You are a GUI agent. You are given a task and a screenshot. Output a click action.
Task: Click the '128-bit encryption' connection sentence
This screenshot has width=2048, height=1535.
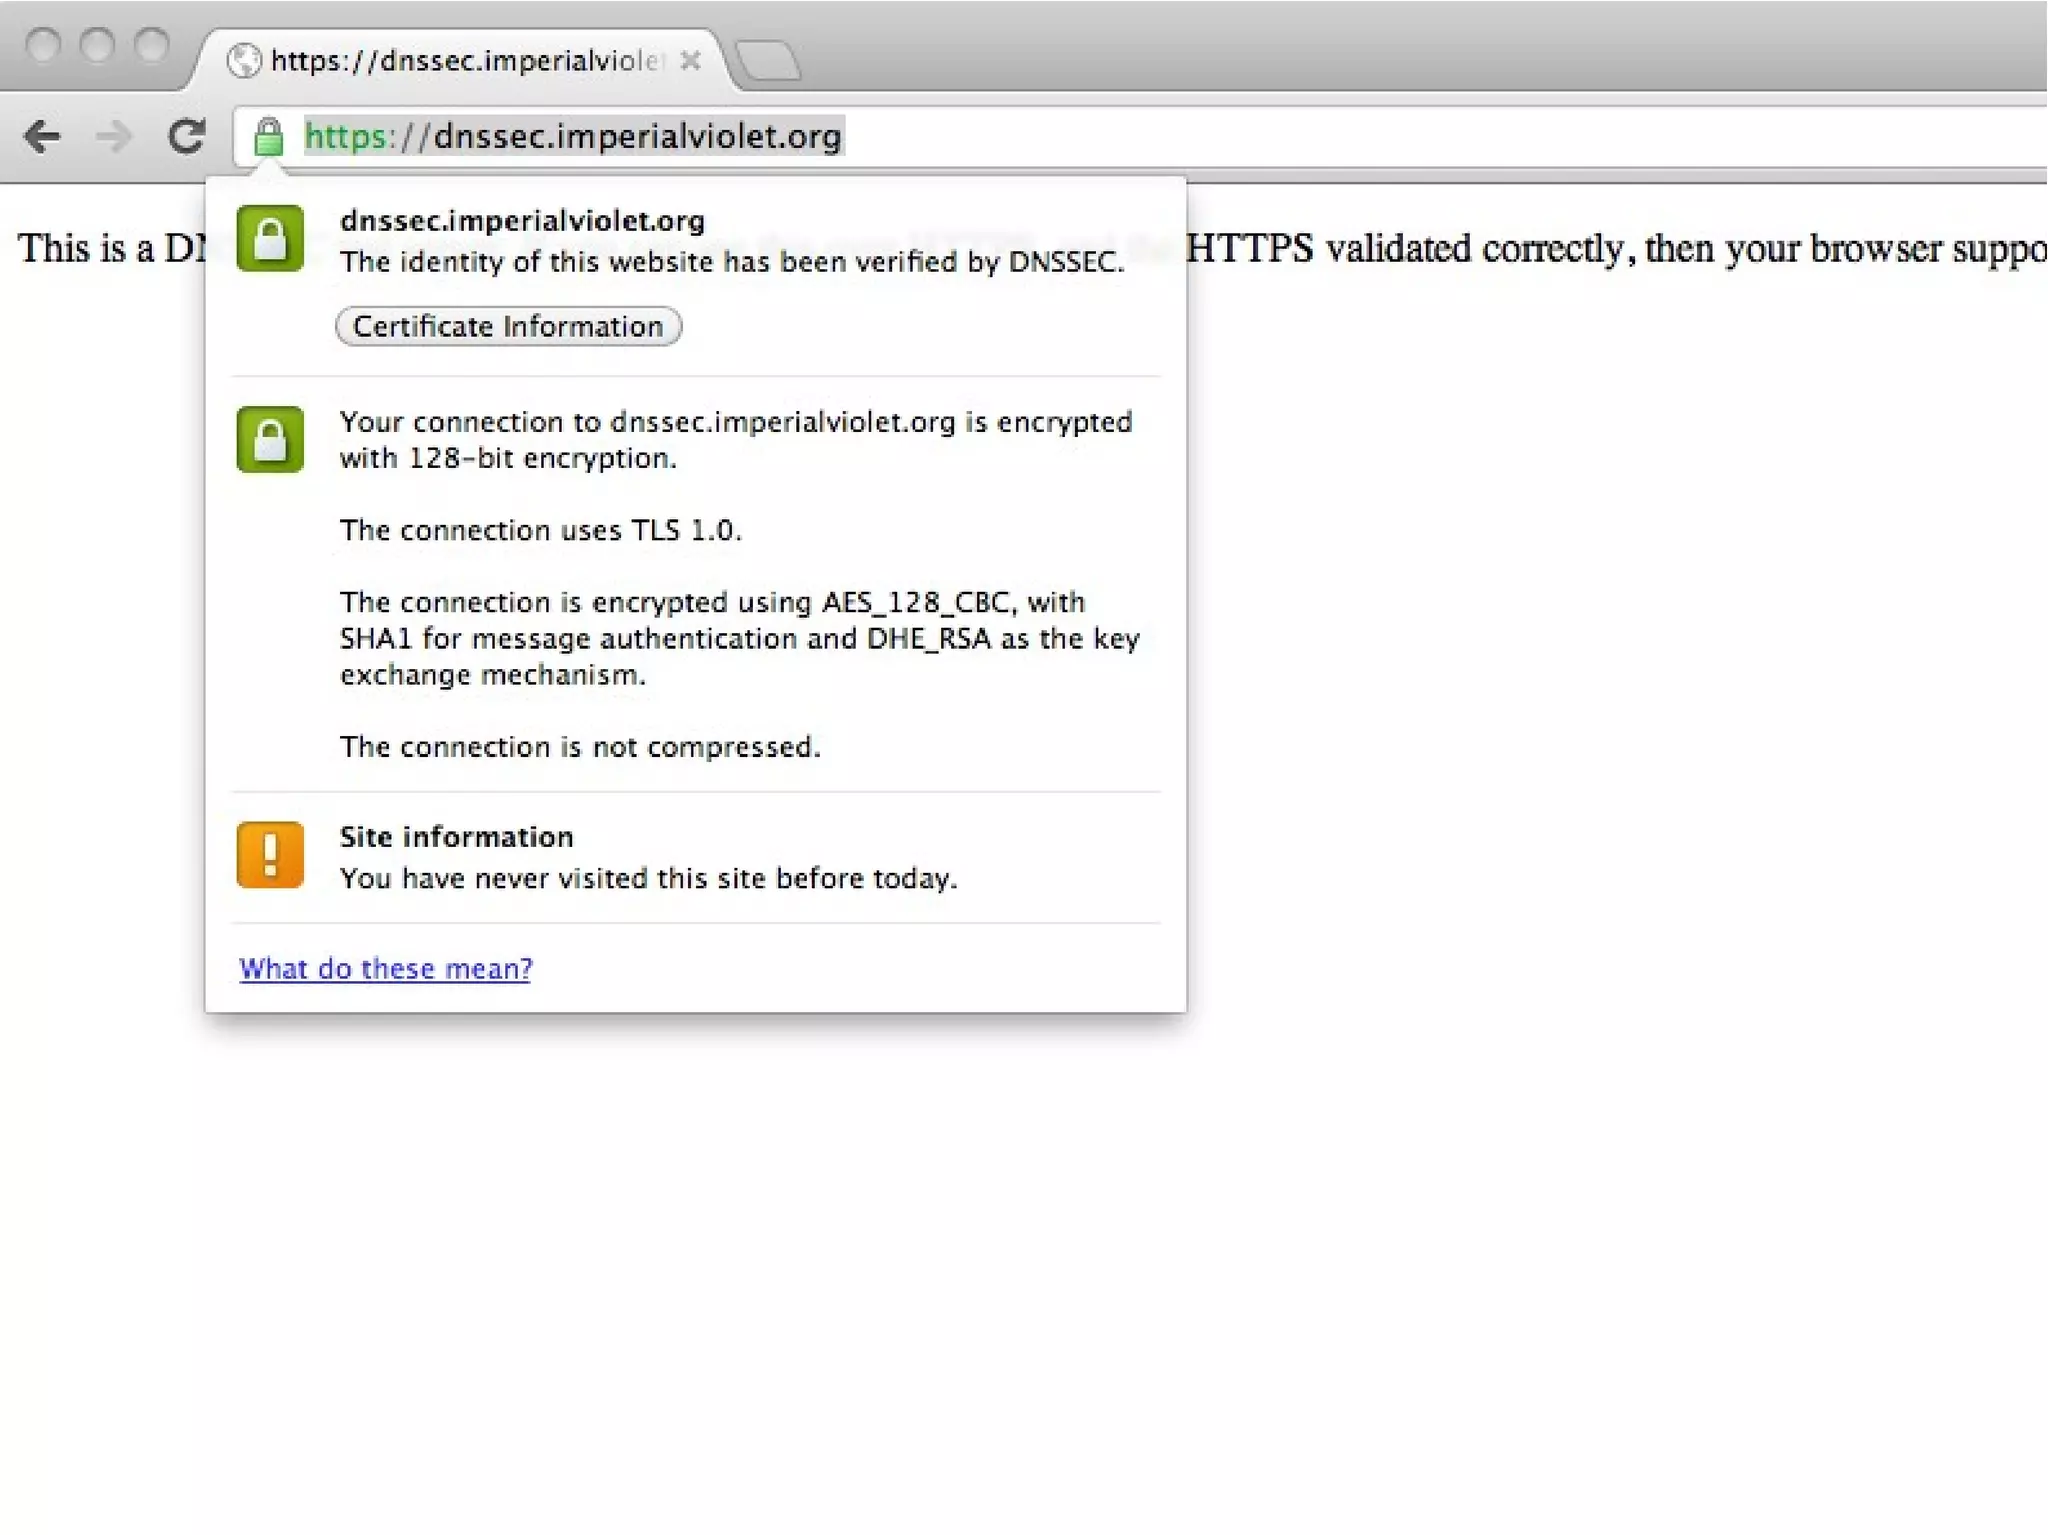[736, 440]
